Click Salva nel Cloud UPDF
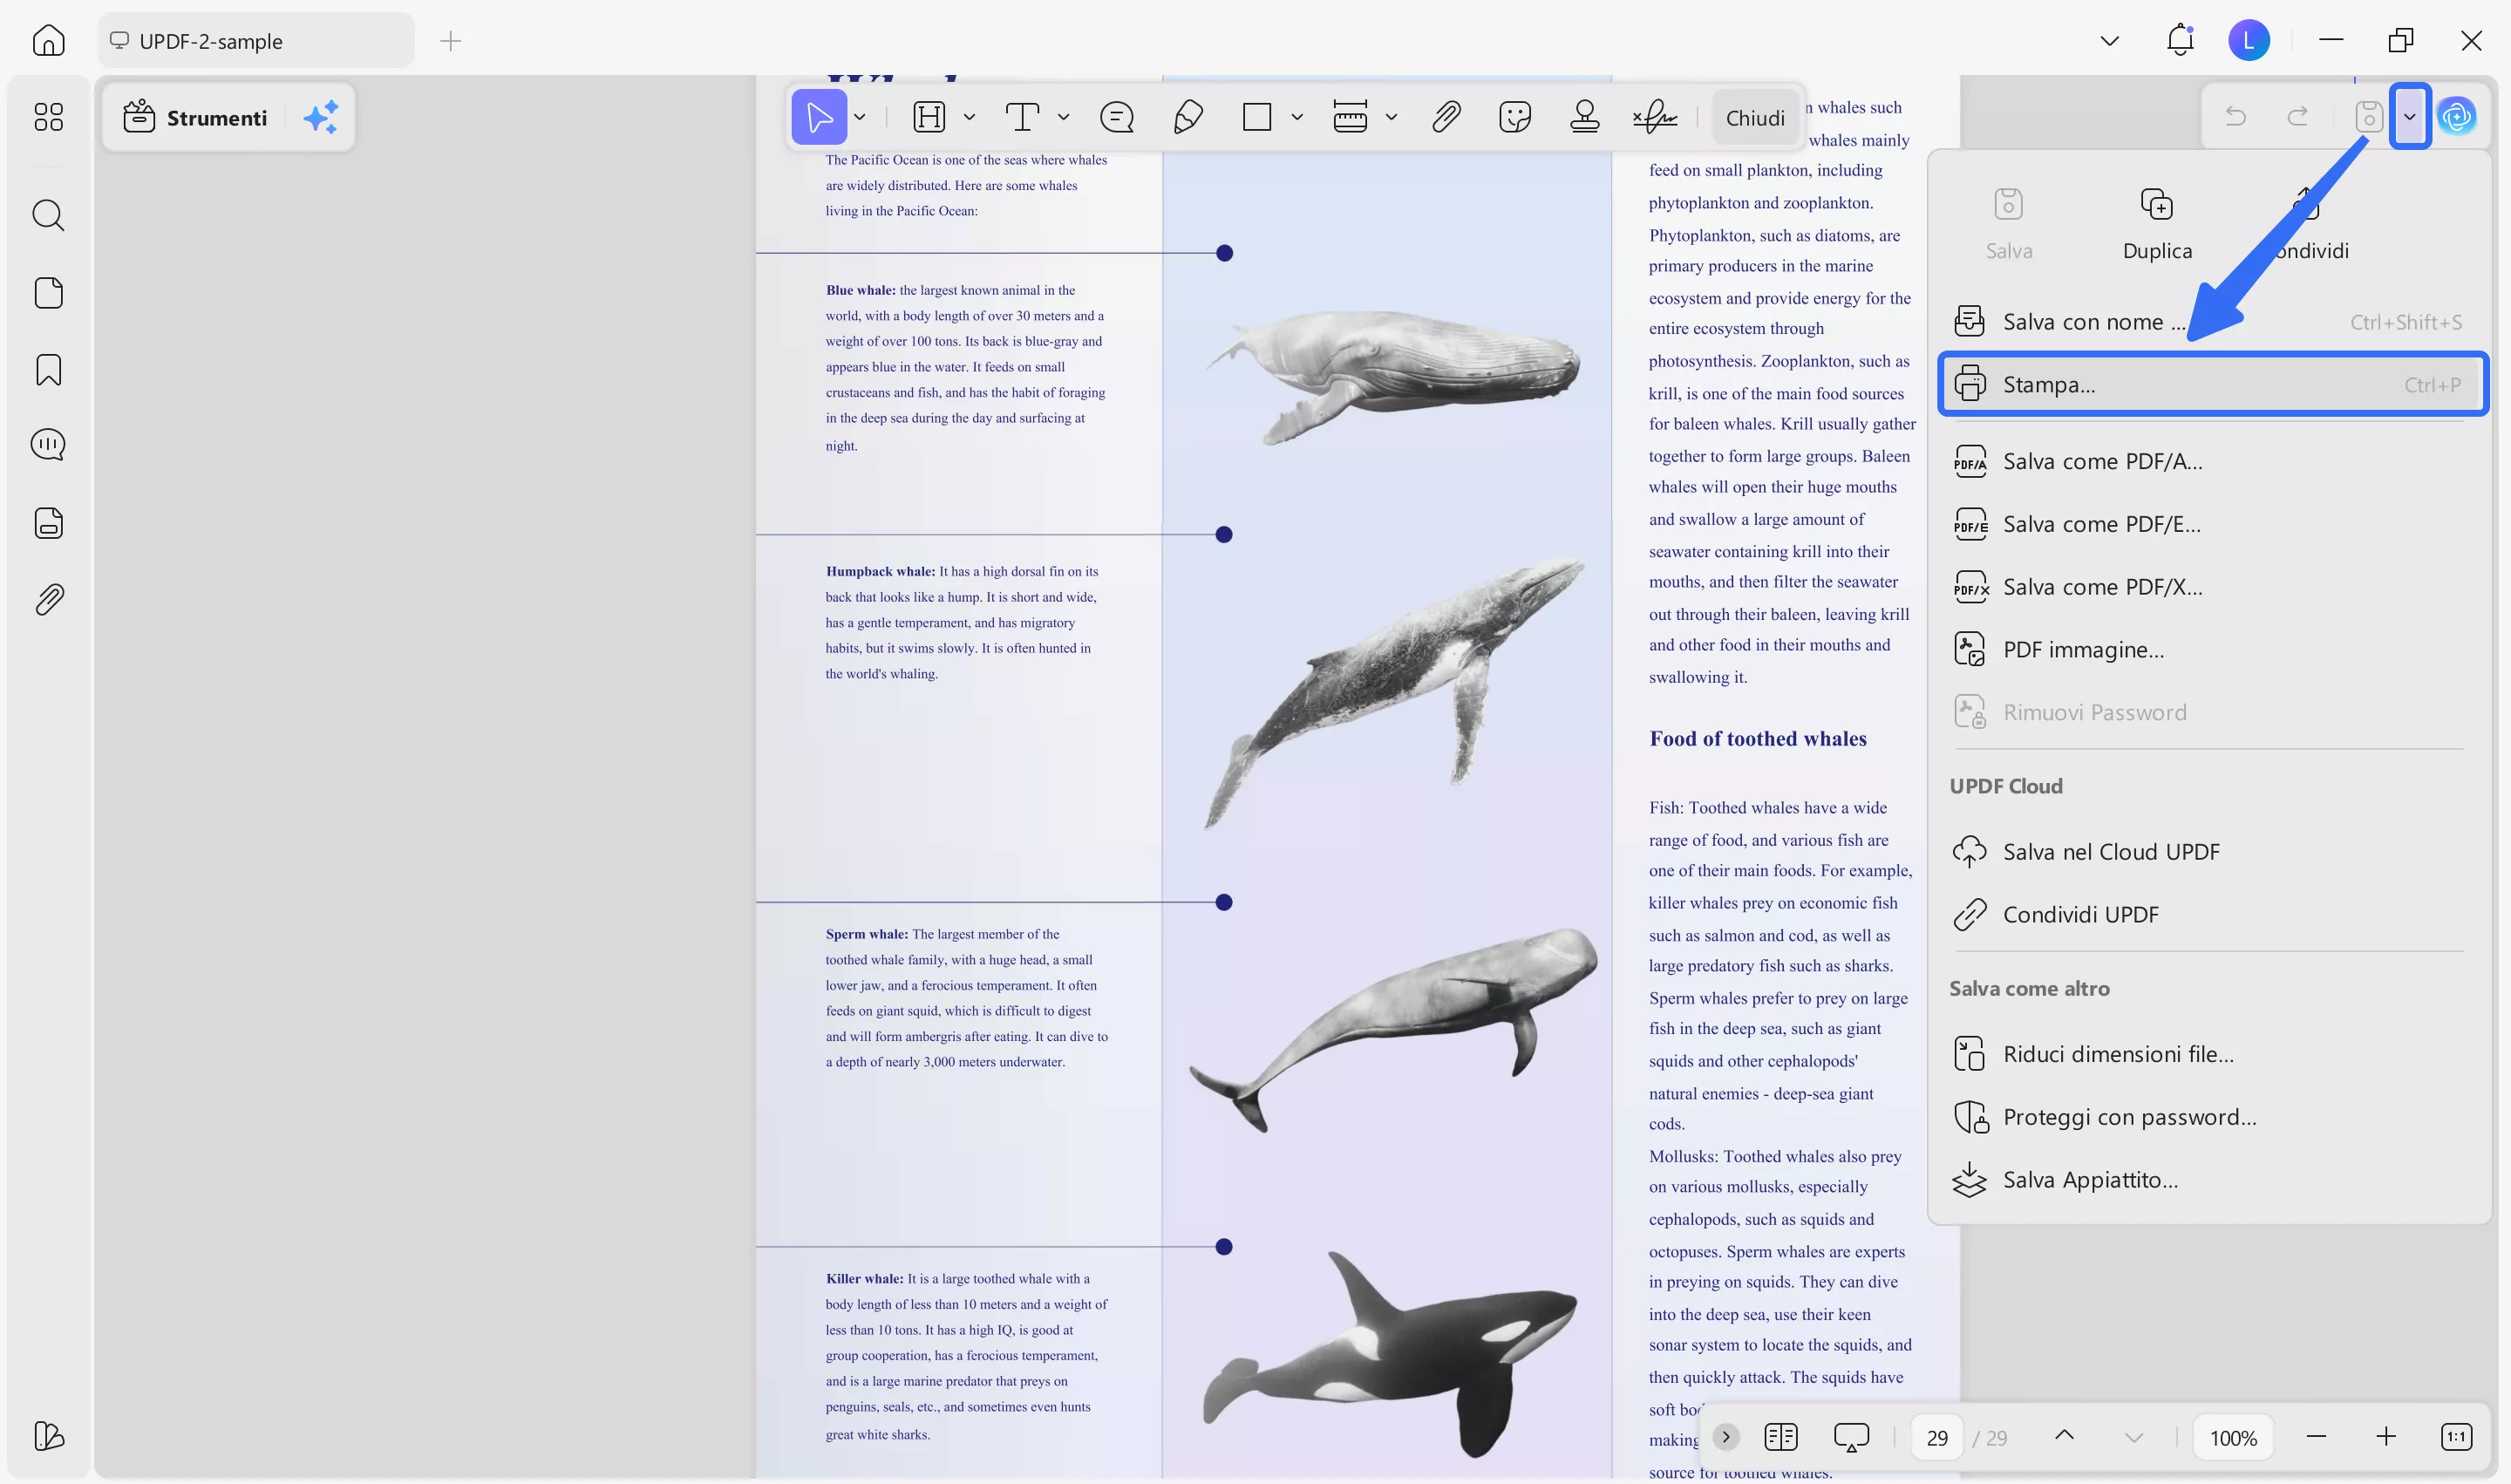Viewport: 2511px width, 1484px height. [2112, 851]
